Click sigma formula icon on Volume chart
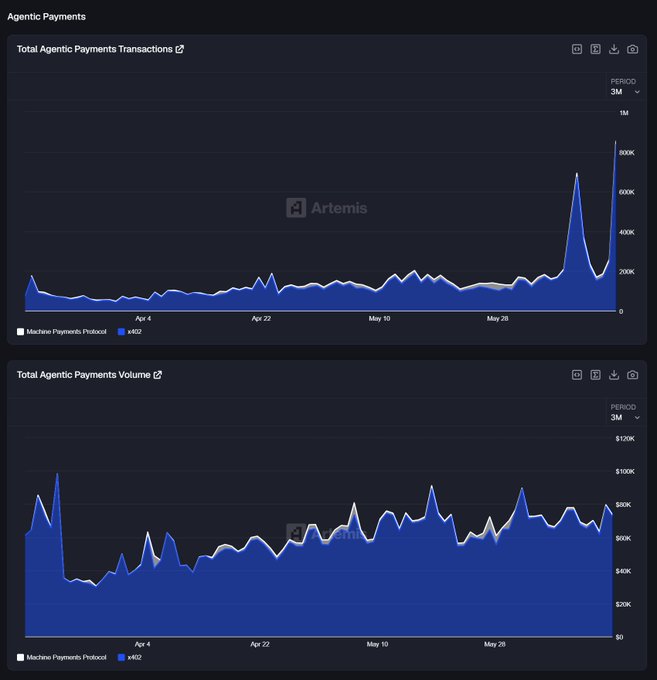 tap(595, 375)
